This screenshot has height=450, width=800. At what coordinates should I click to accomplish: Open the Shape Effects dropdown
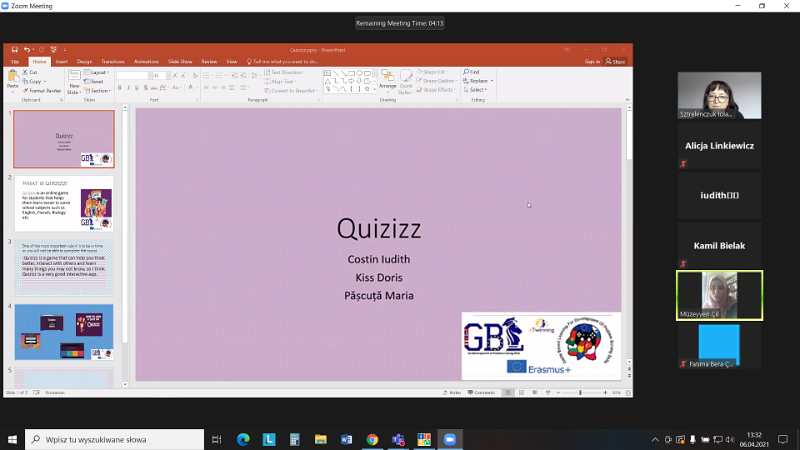[x=436, y=90]
